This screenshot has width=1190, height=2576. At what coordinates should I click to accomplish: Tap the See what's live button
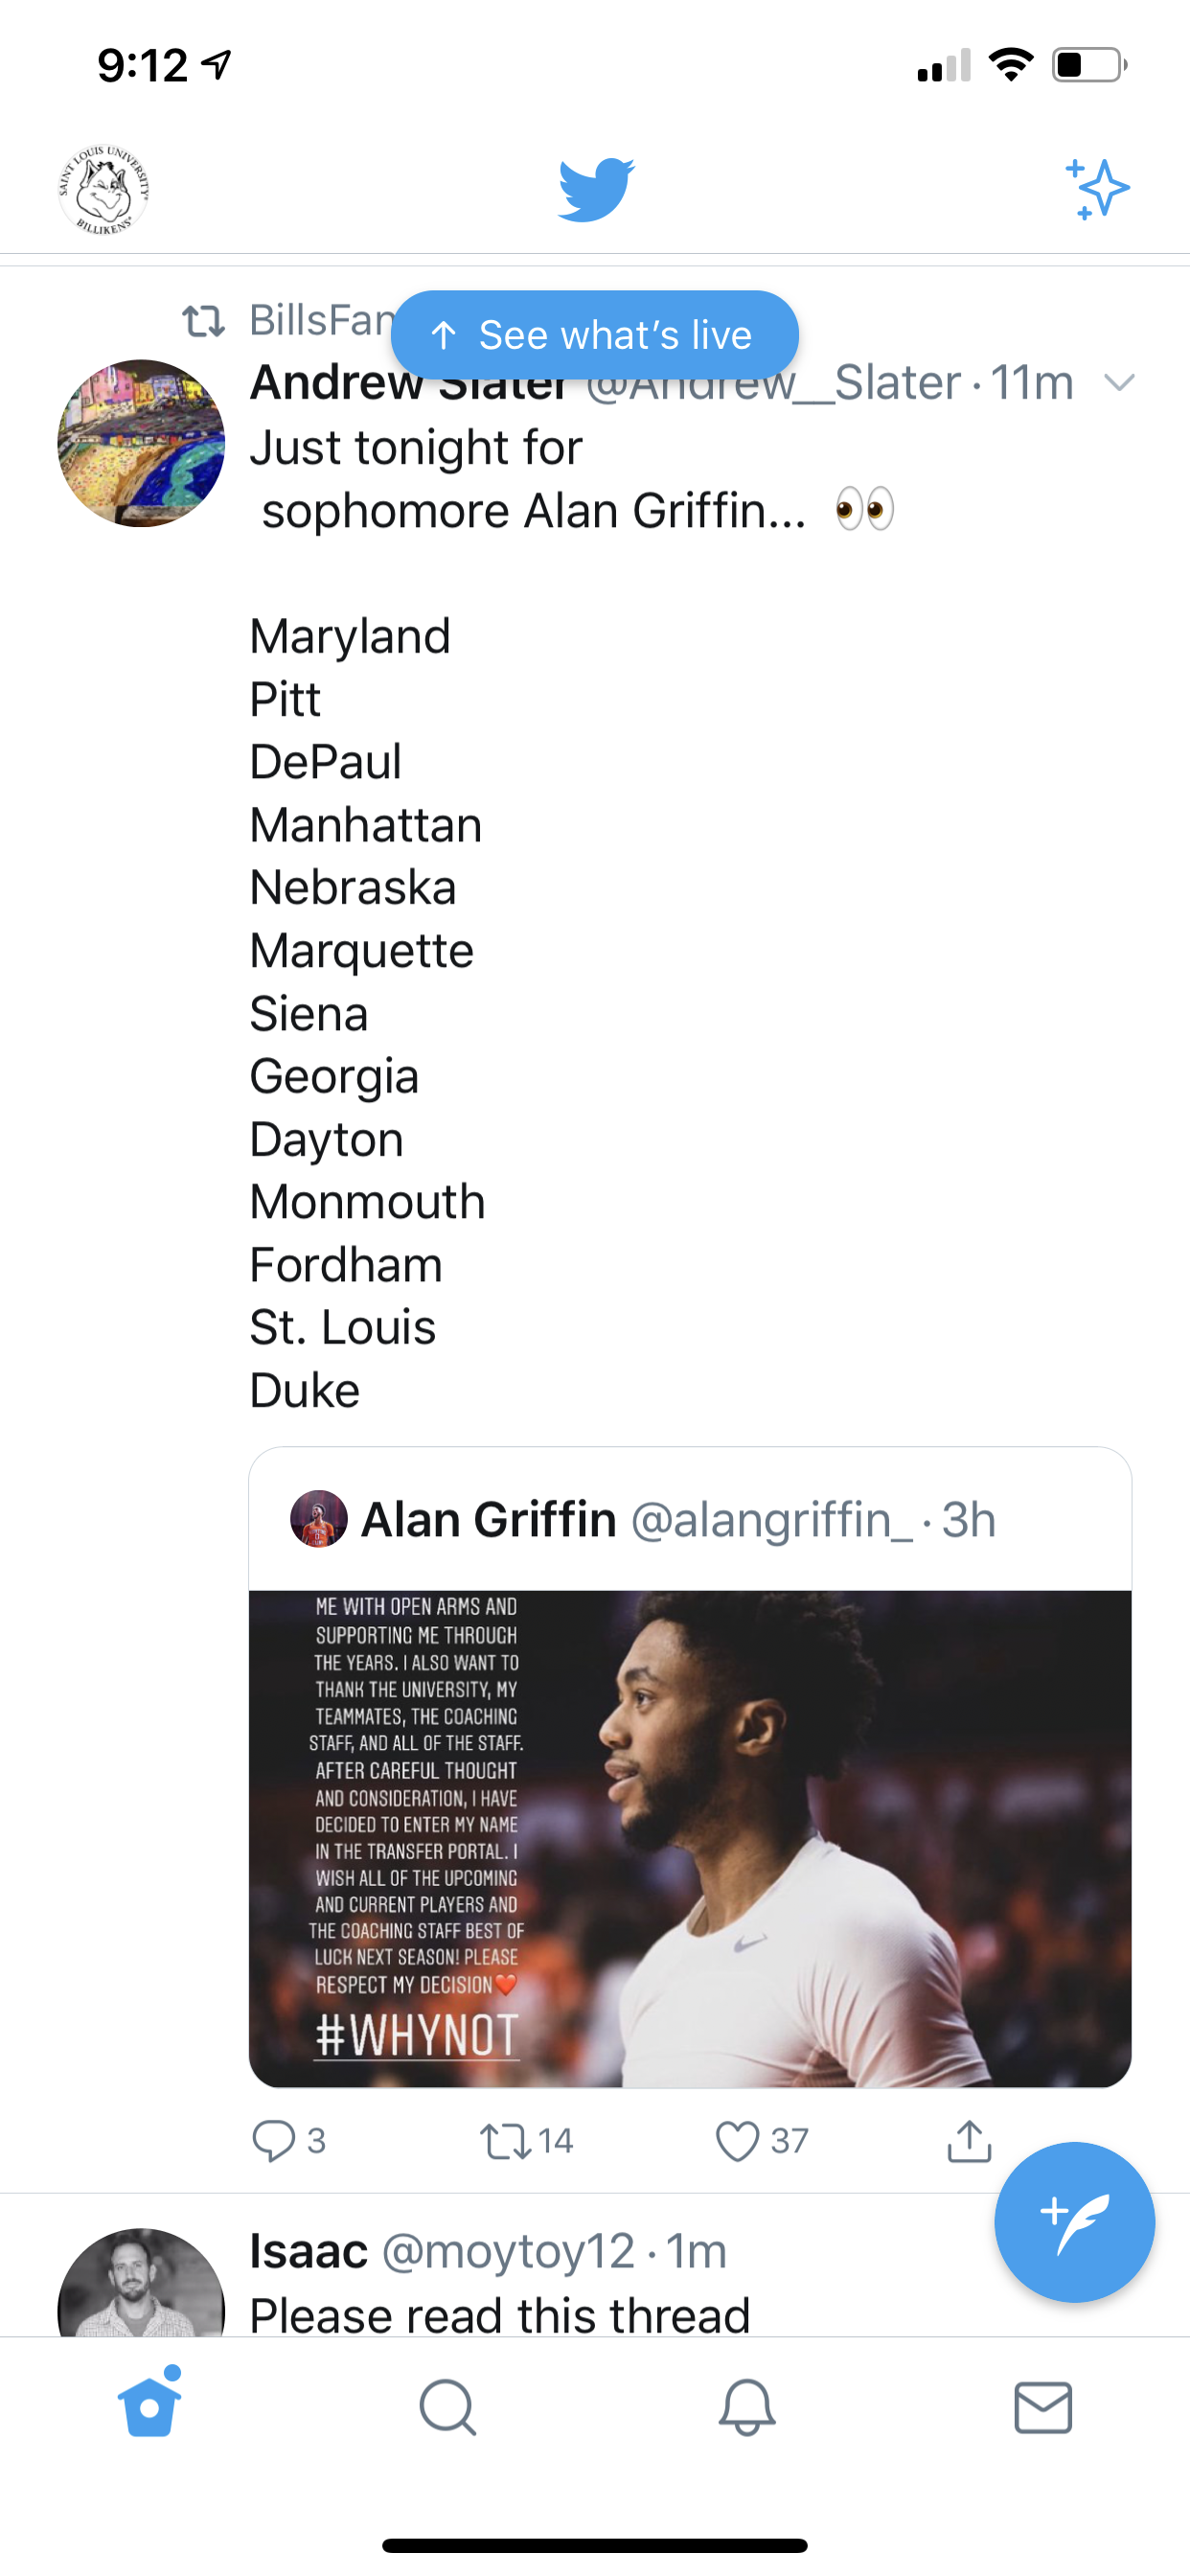pyautogui.click(x=594, y=335)
